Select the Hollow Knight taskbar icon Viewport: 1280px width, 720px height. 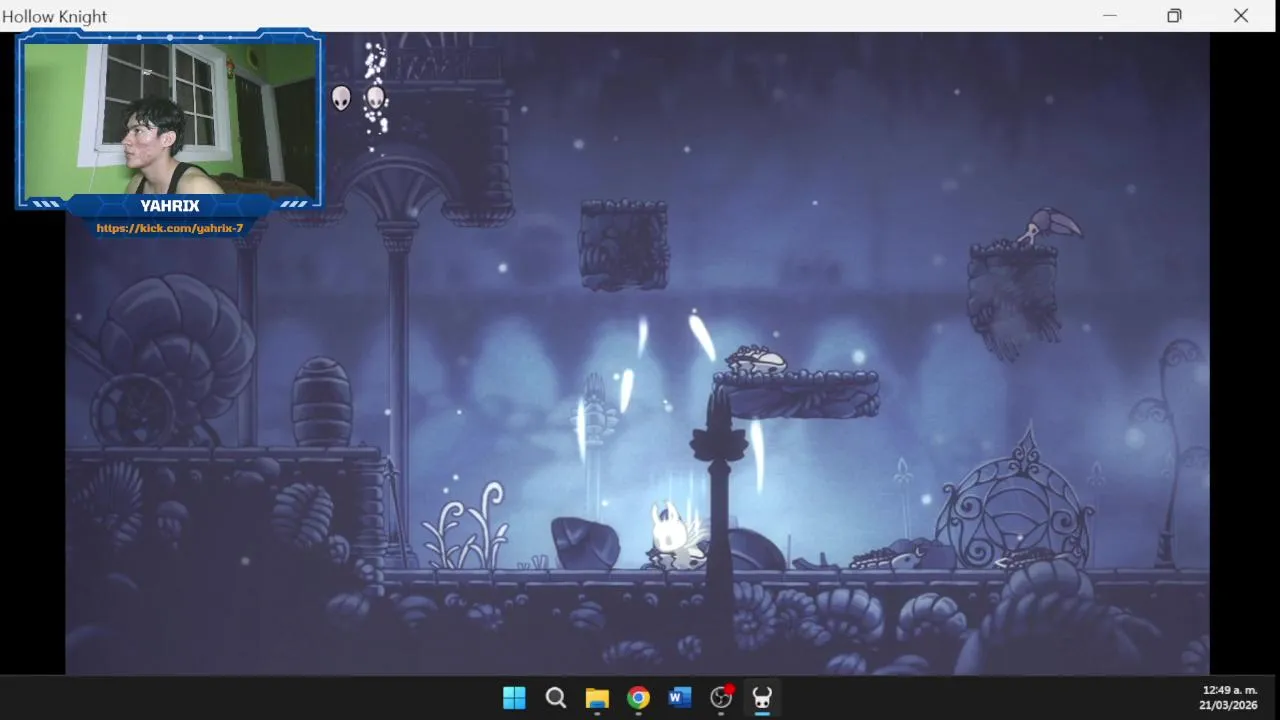762,697
